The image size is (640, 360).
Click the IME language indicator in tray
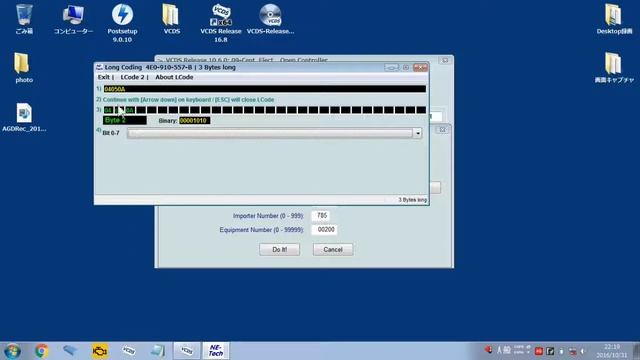coord(503,350)
